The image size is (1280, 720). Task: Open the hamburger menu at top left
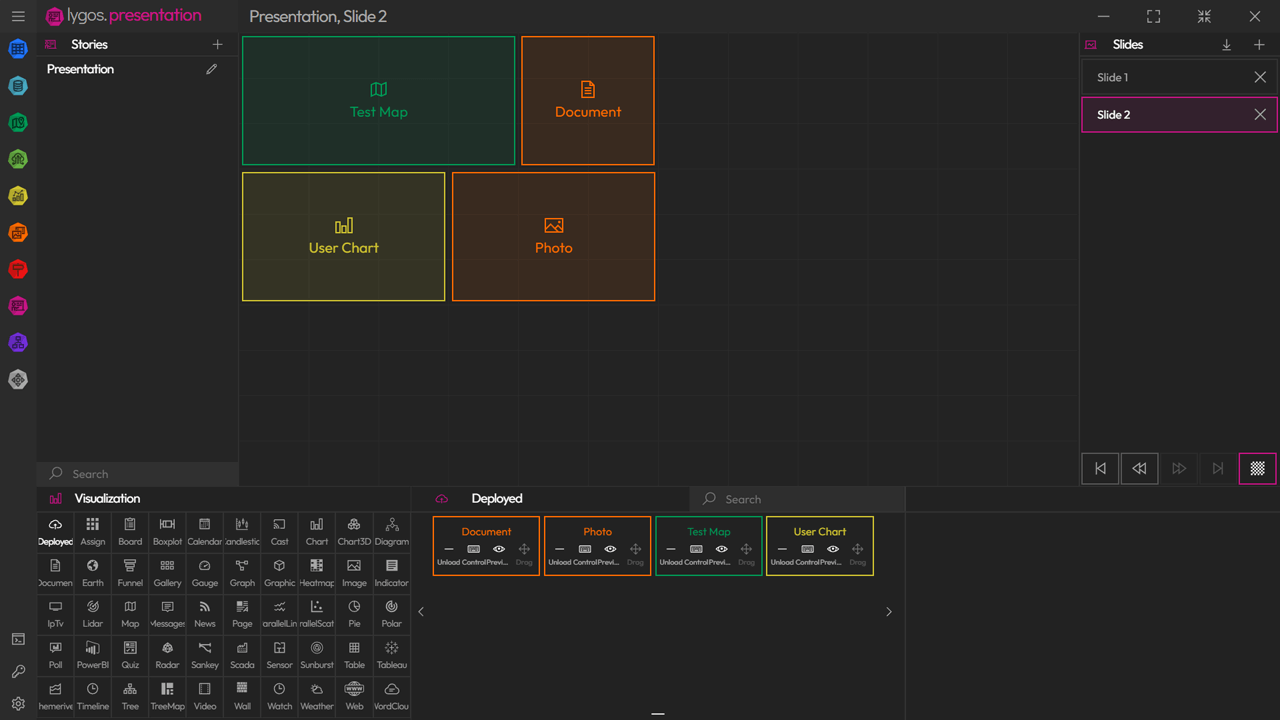(18, 16)
